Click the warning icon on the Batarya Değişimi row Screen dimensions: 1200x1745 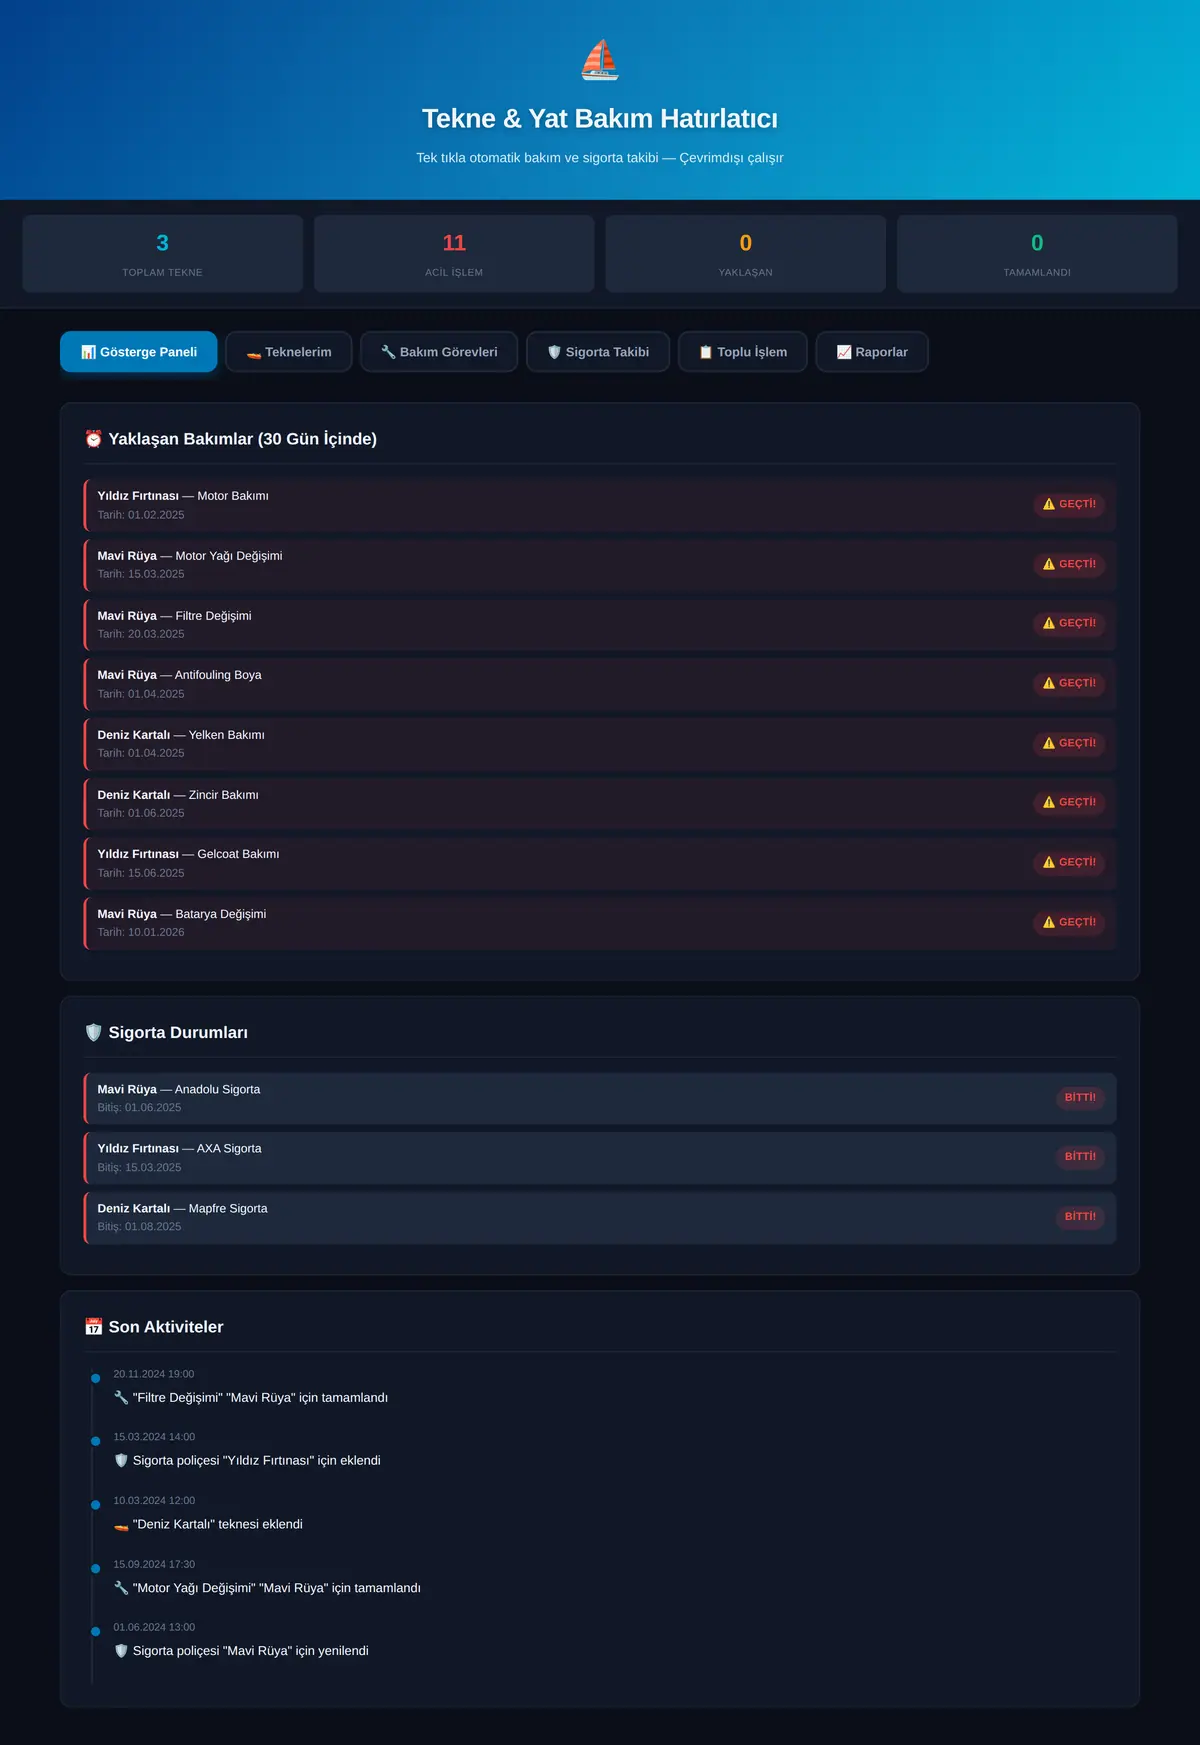point(1049,922)
